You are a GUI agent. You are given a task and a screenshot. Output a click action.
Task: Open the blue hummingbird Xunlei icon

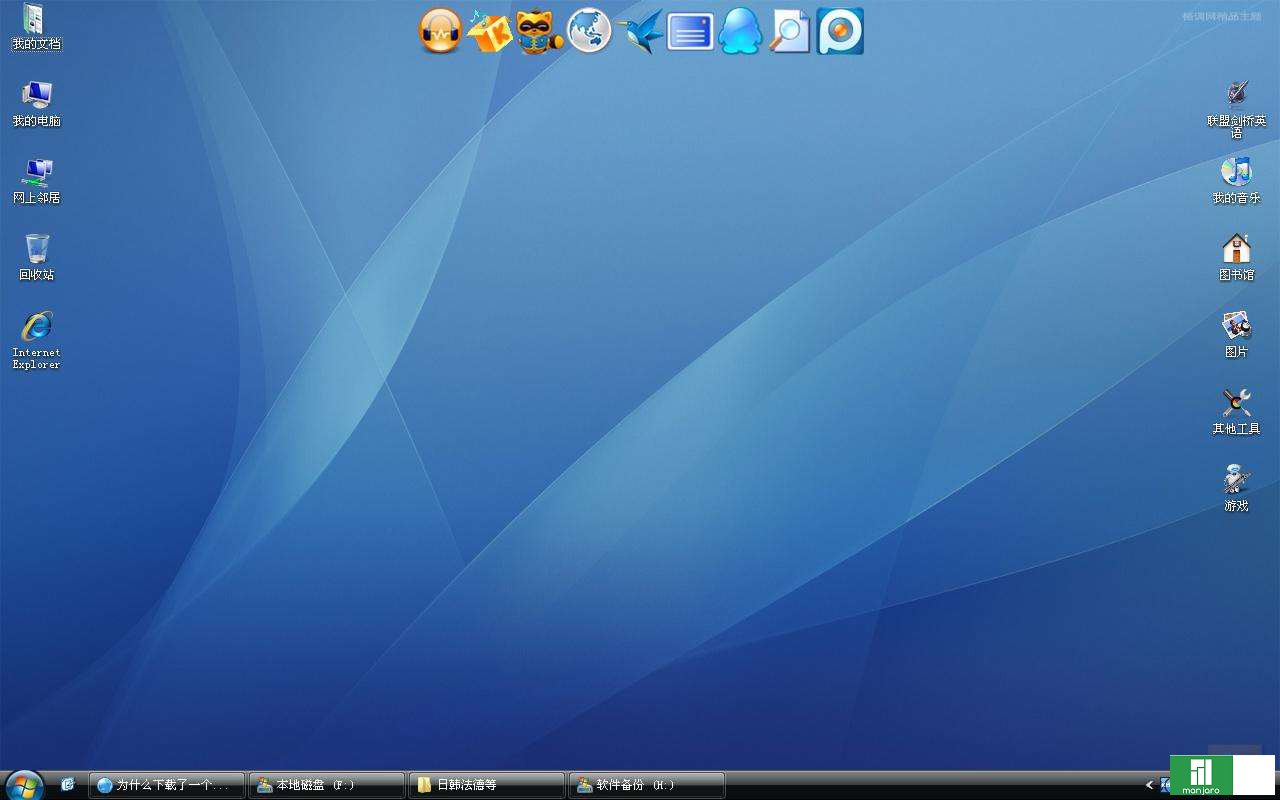point(640,31)
